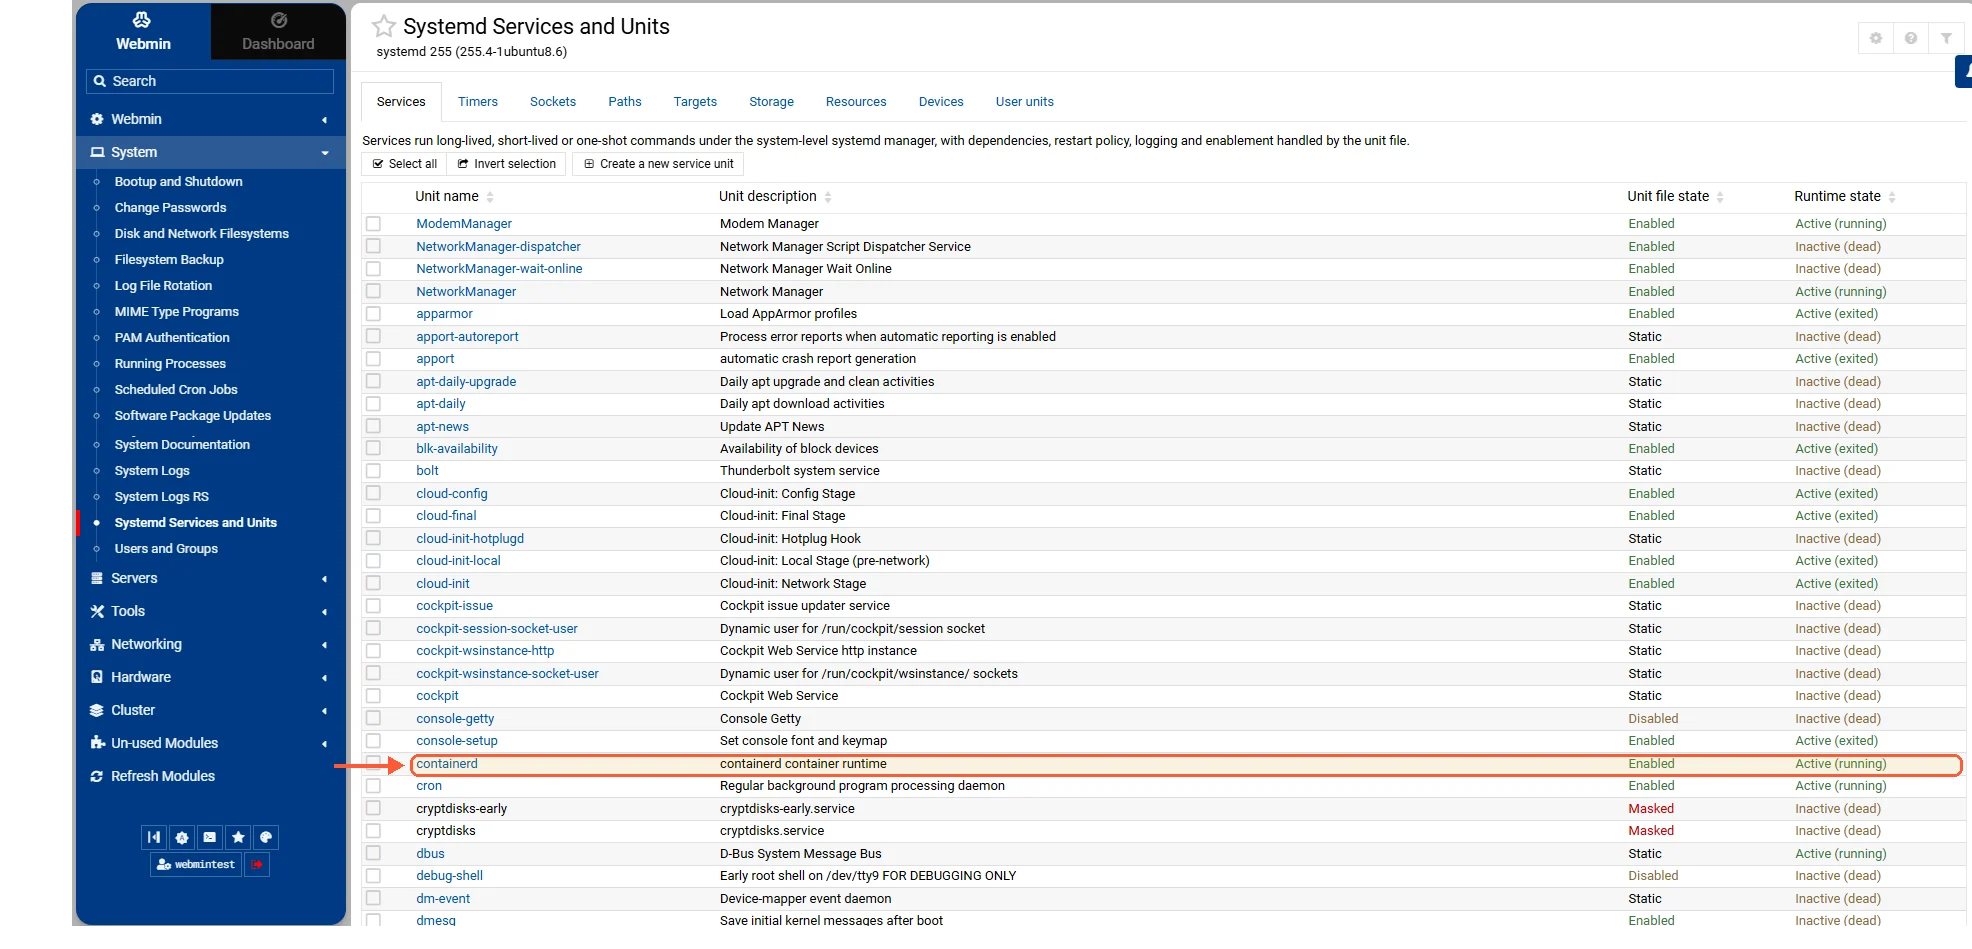Sort by Runtime state column arrows
This screenshot has height=949, width=1972.
[x=1892, y=197]
